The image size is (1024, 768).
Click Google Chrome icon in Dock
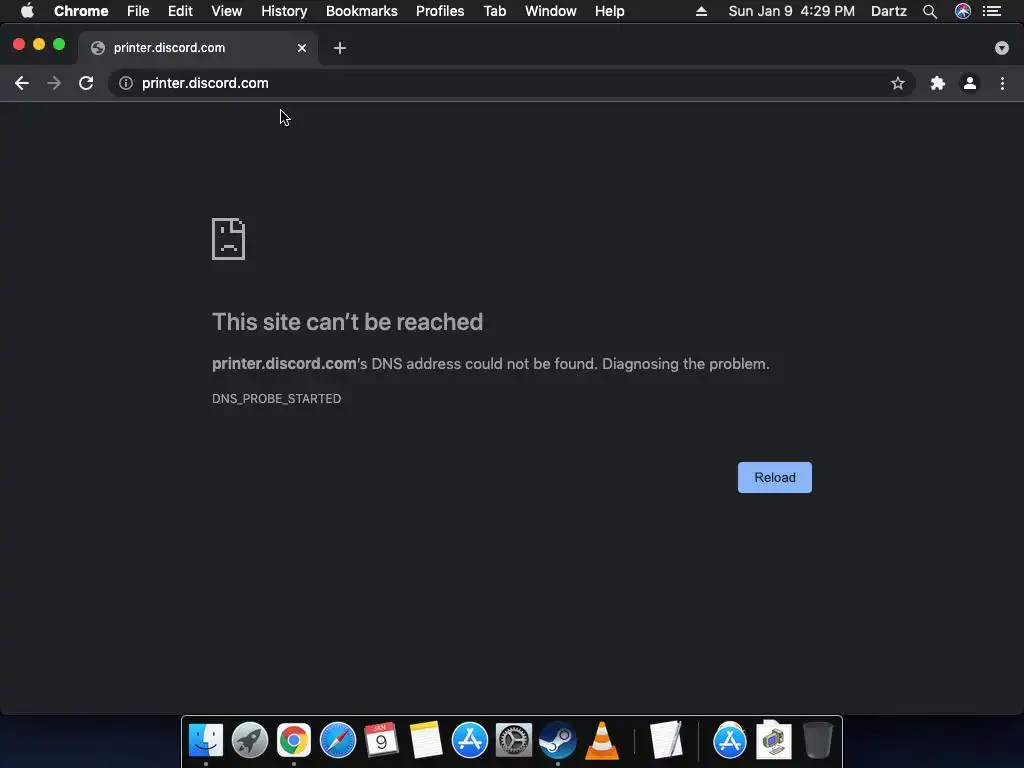click(294, 741)
